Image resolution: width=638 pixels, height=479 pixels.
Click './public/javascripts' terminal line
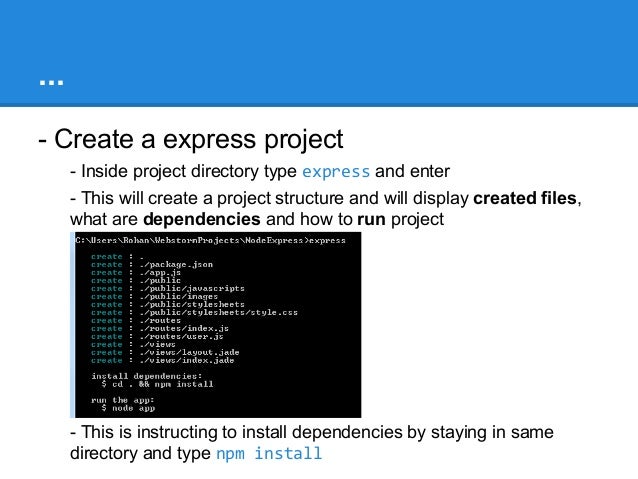[168, 289]
